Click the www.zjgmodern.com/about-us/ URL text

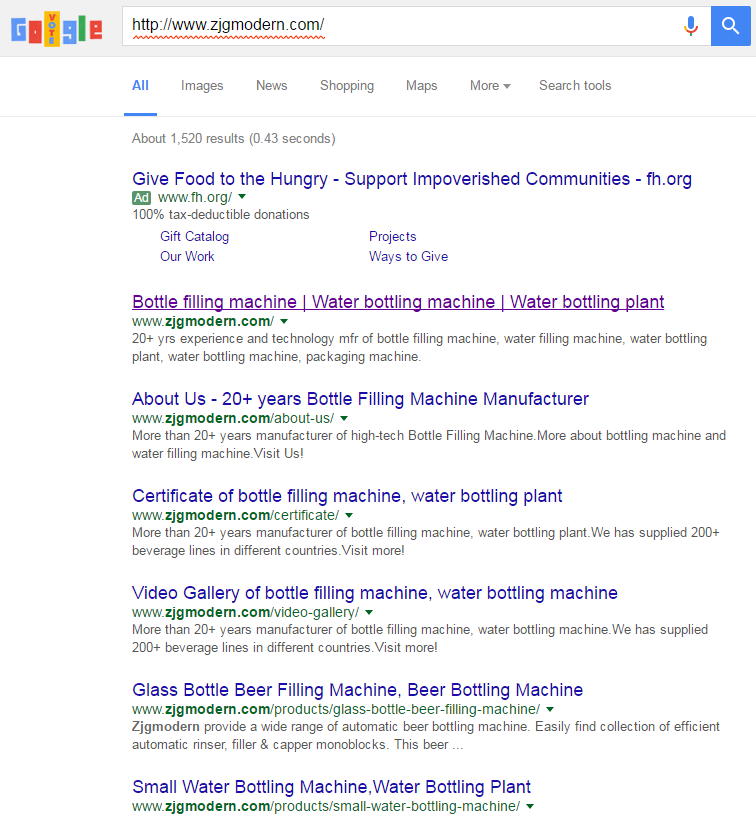[233, 418]
